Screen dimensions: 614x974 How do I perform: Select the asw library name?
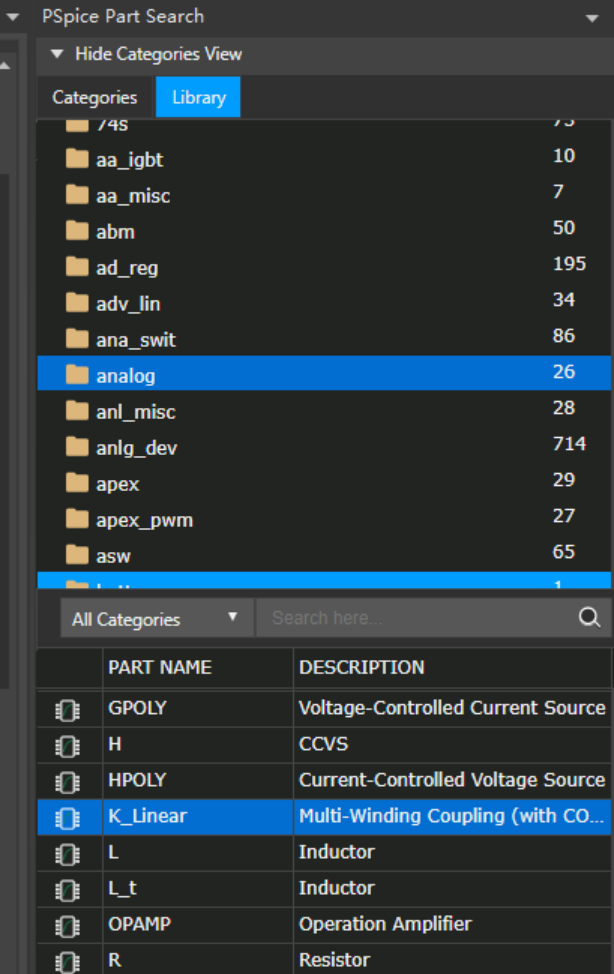113,556
